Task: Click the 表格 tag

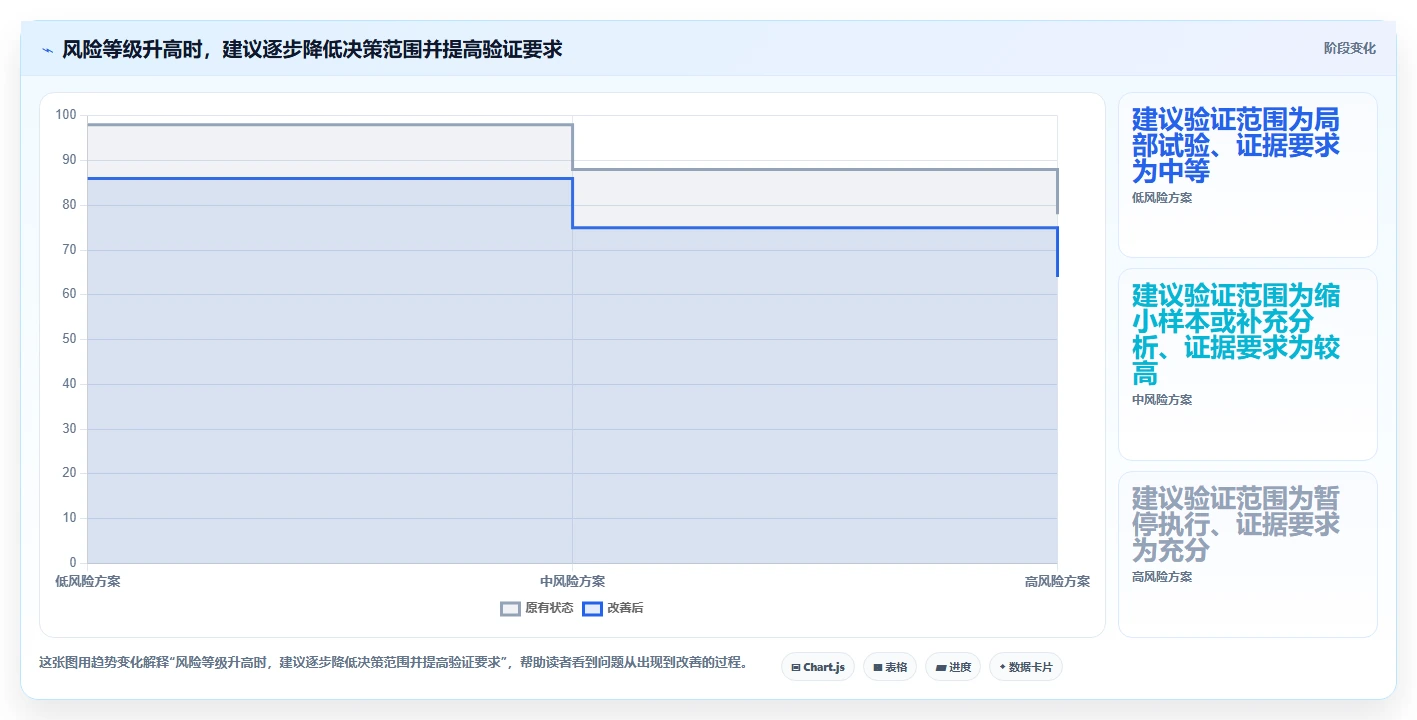Action: click(889, 667)
